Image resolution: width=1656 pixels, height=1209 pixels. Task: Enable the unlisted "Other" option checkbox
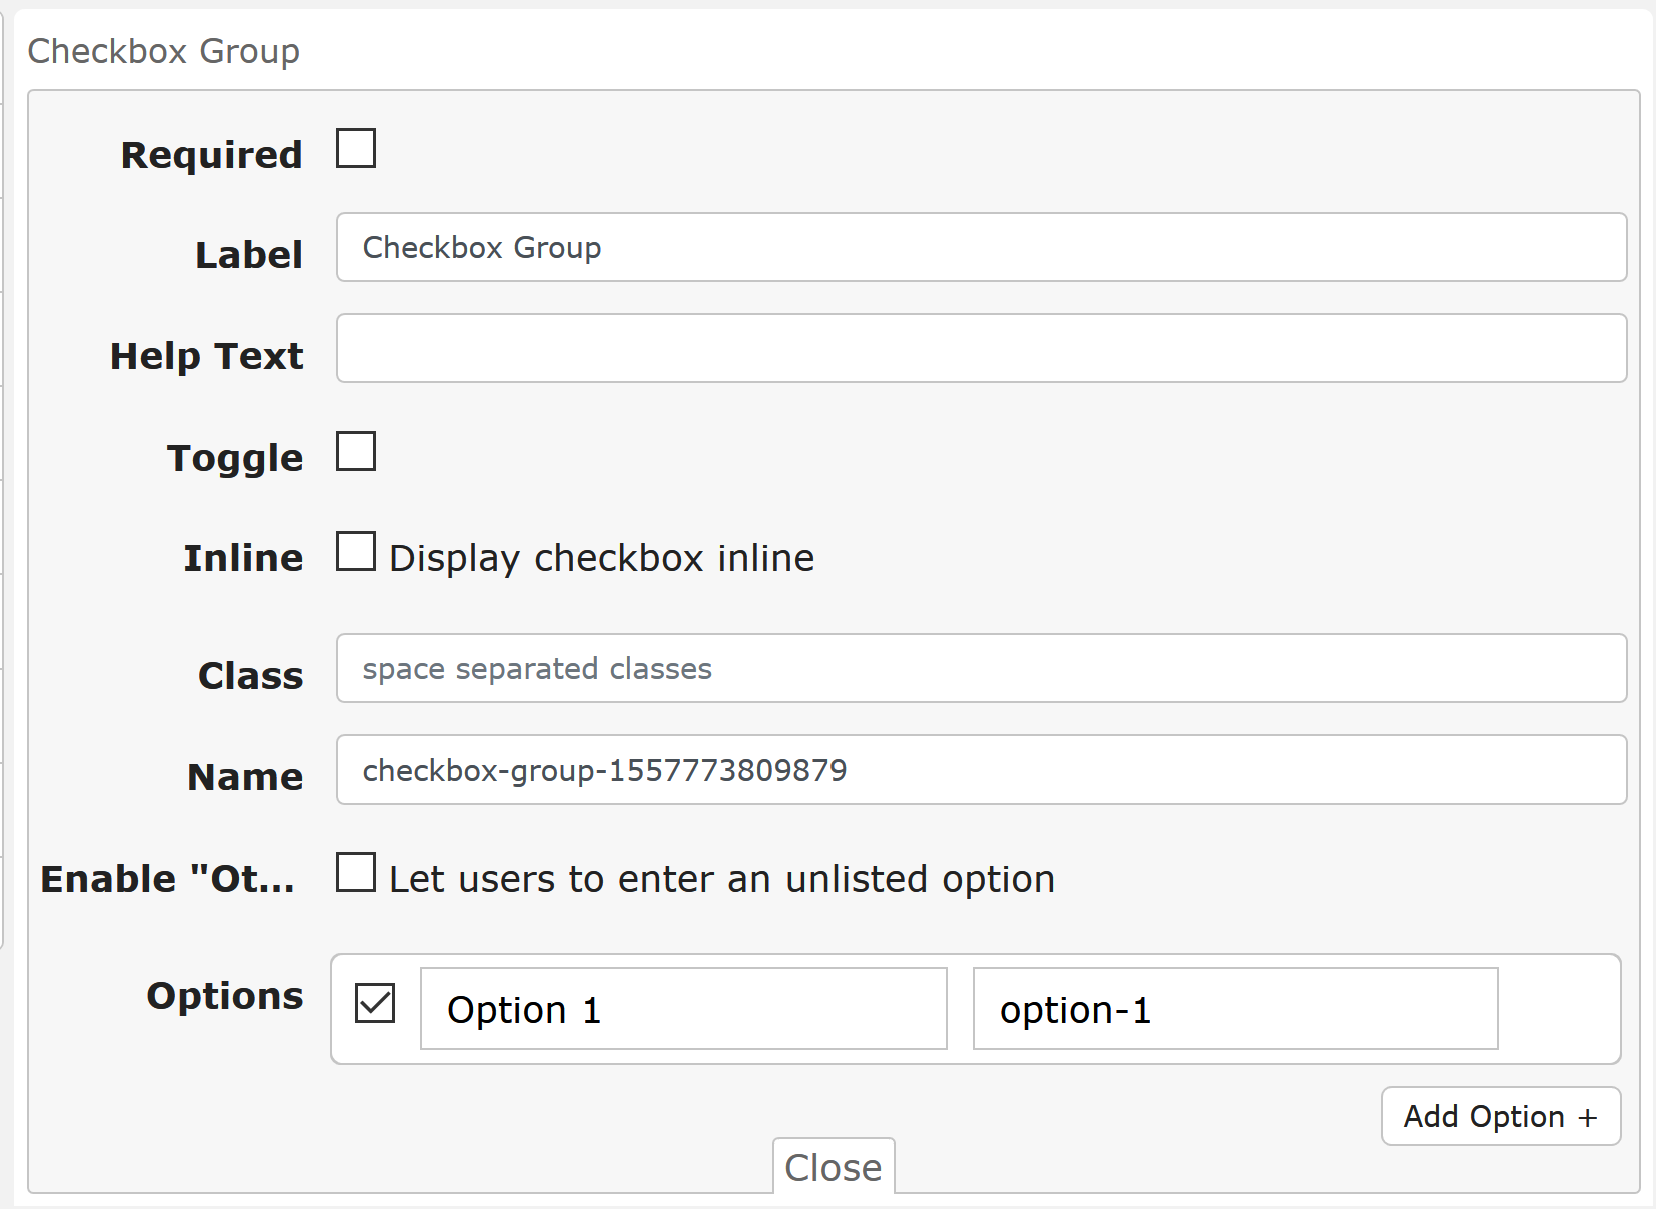pyautogui.click(x=356, y=872)
